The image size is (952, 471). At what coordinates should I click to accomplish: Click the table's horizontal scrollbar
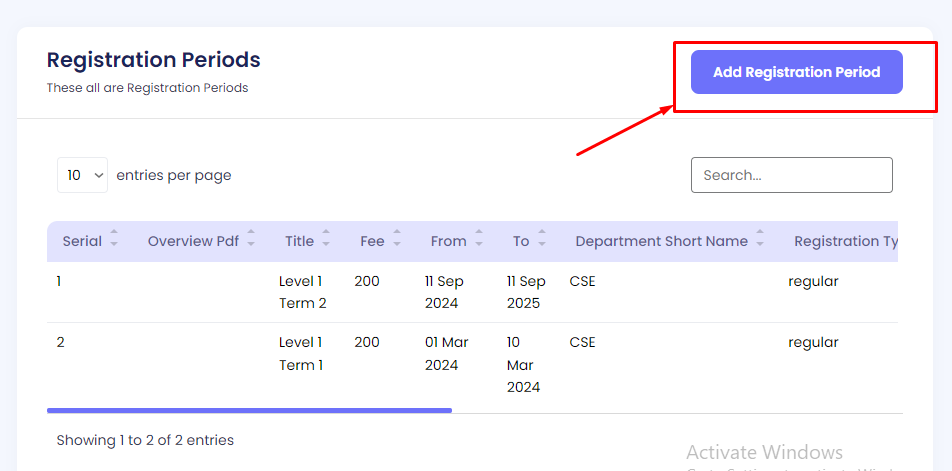coord(249,410)
